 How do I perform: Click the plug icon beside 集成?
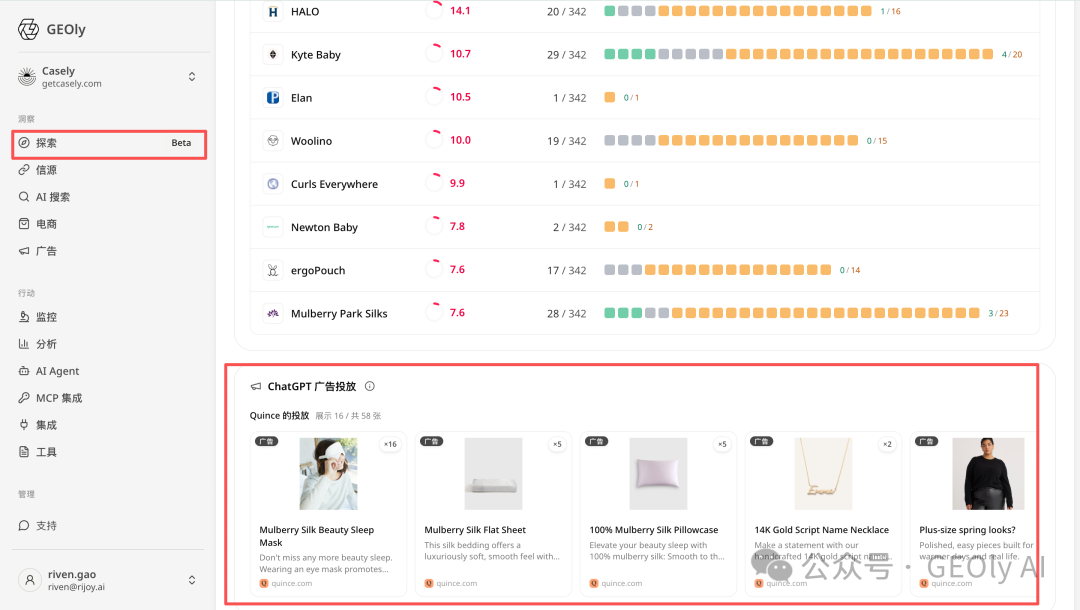24,425
